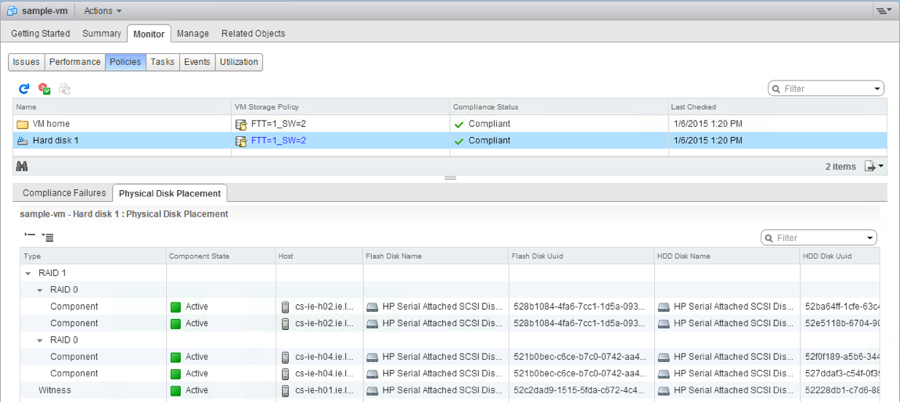
Task: Click the FTT=1_SW=2 policy link for Hard disk 1
Action: coord(278,141)
